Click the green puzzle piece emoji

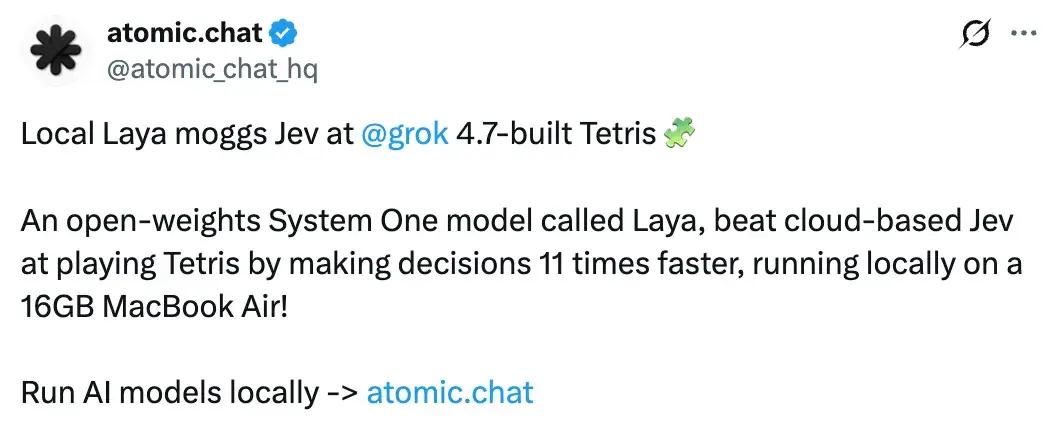[679, 134]
